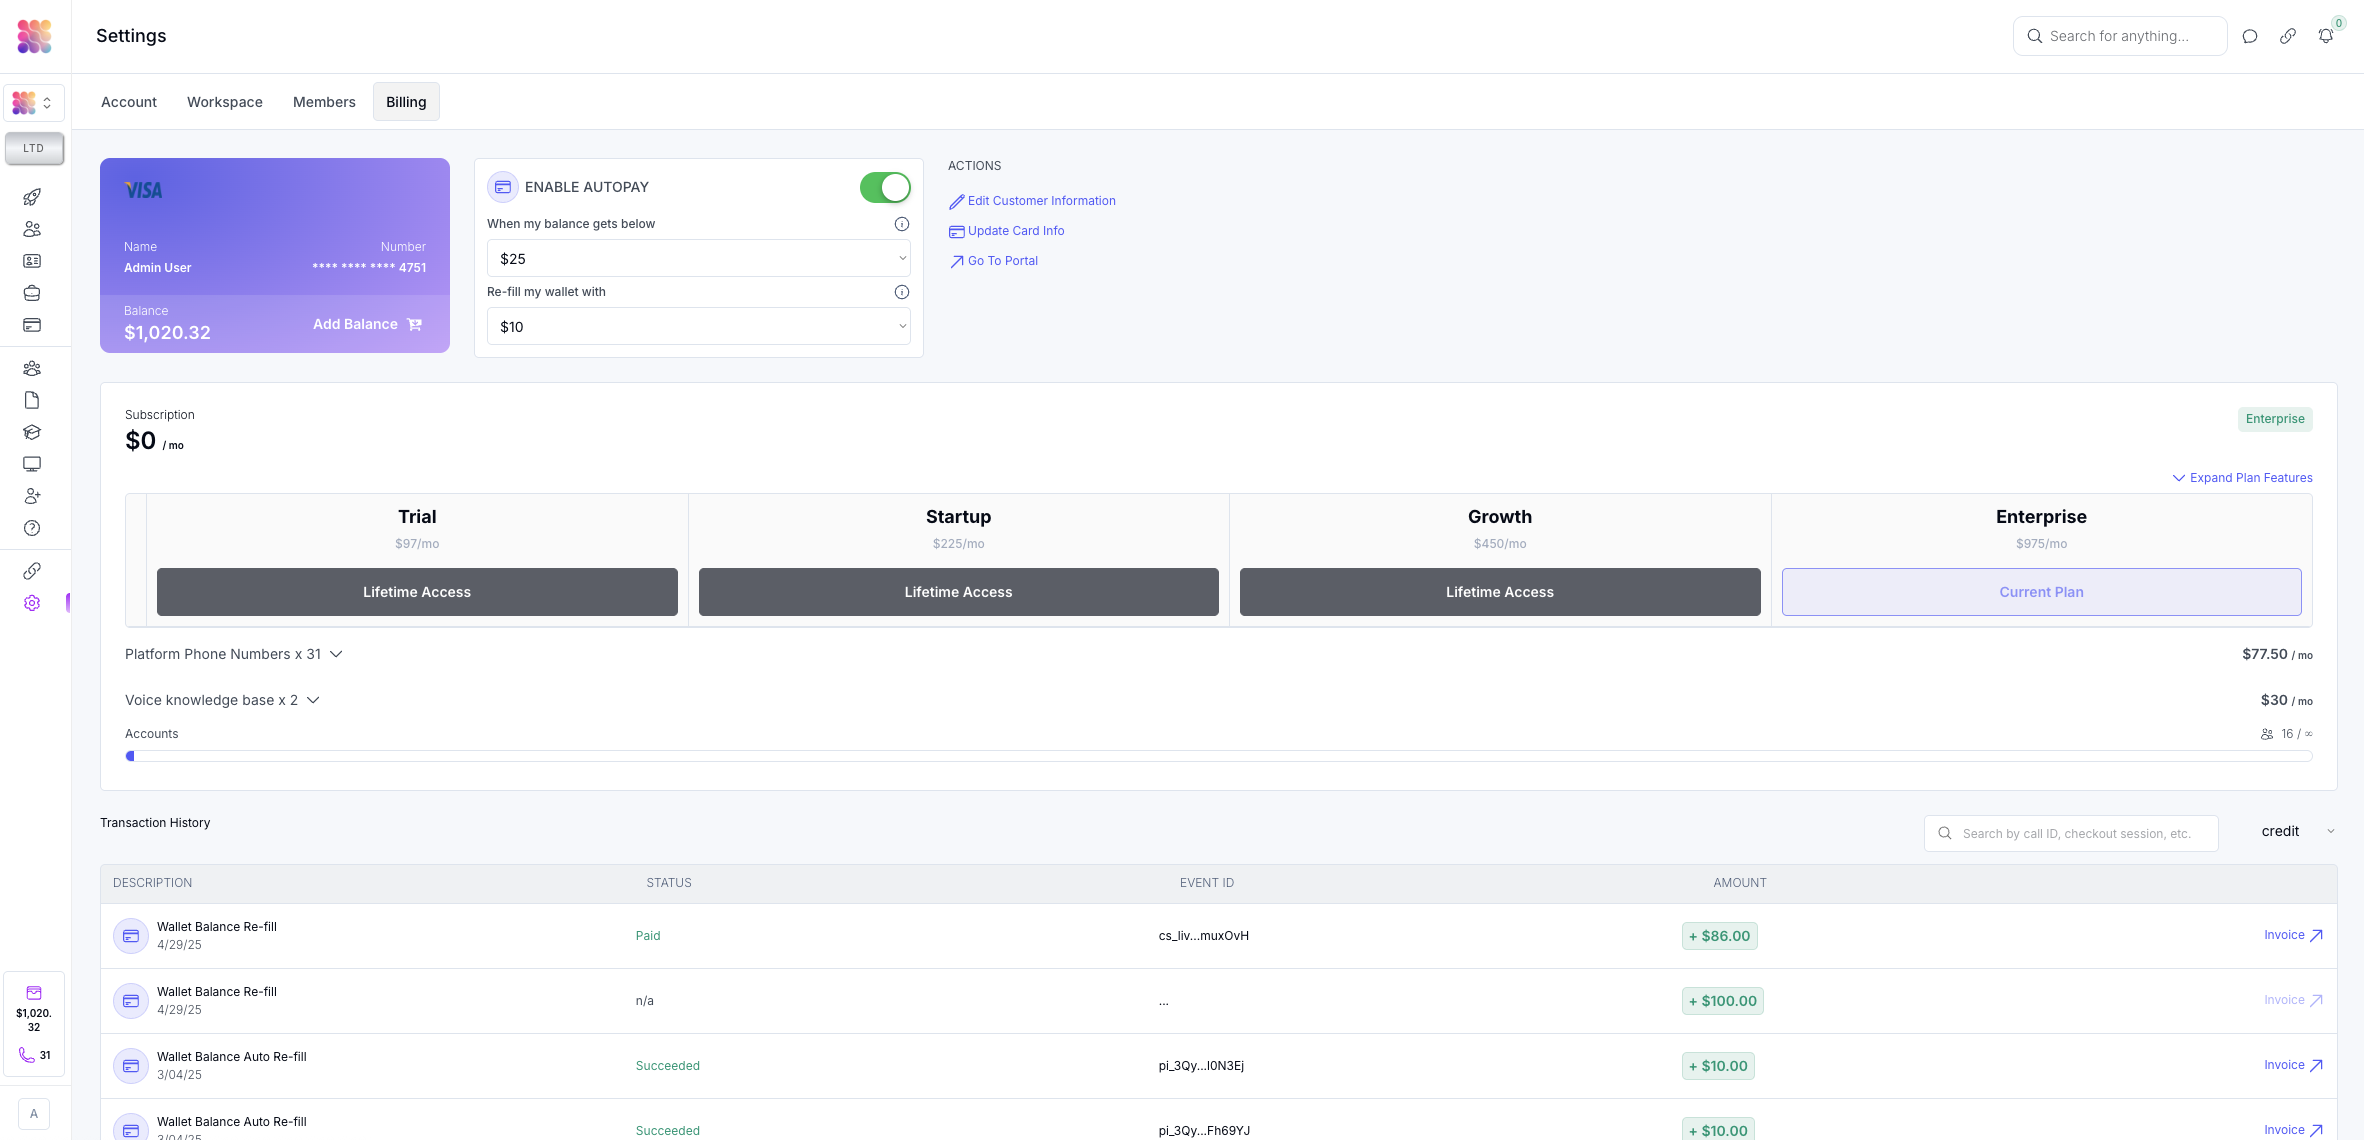
Task: Click the chat bubble icon in header
Action: pyautogui.click(x=2249, y=35)
